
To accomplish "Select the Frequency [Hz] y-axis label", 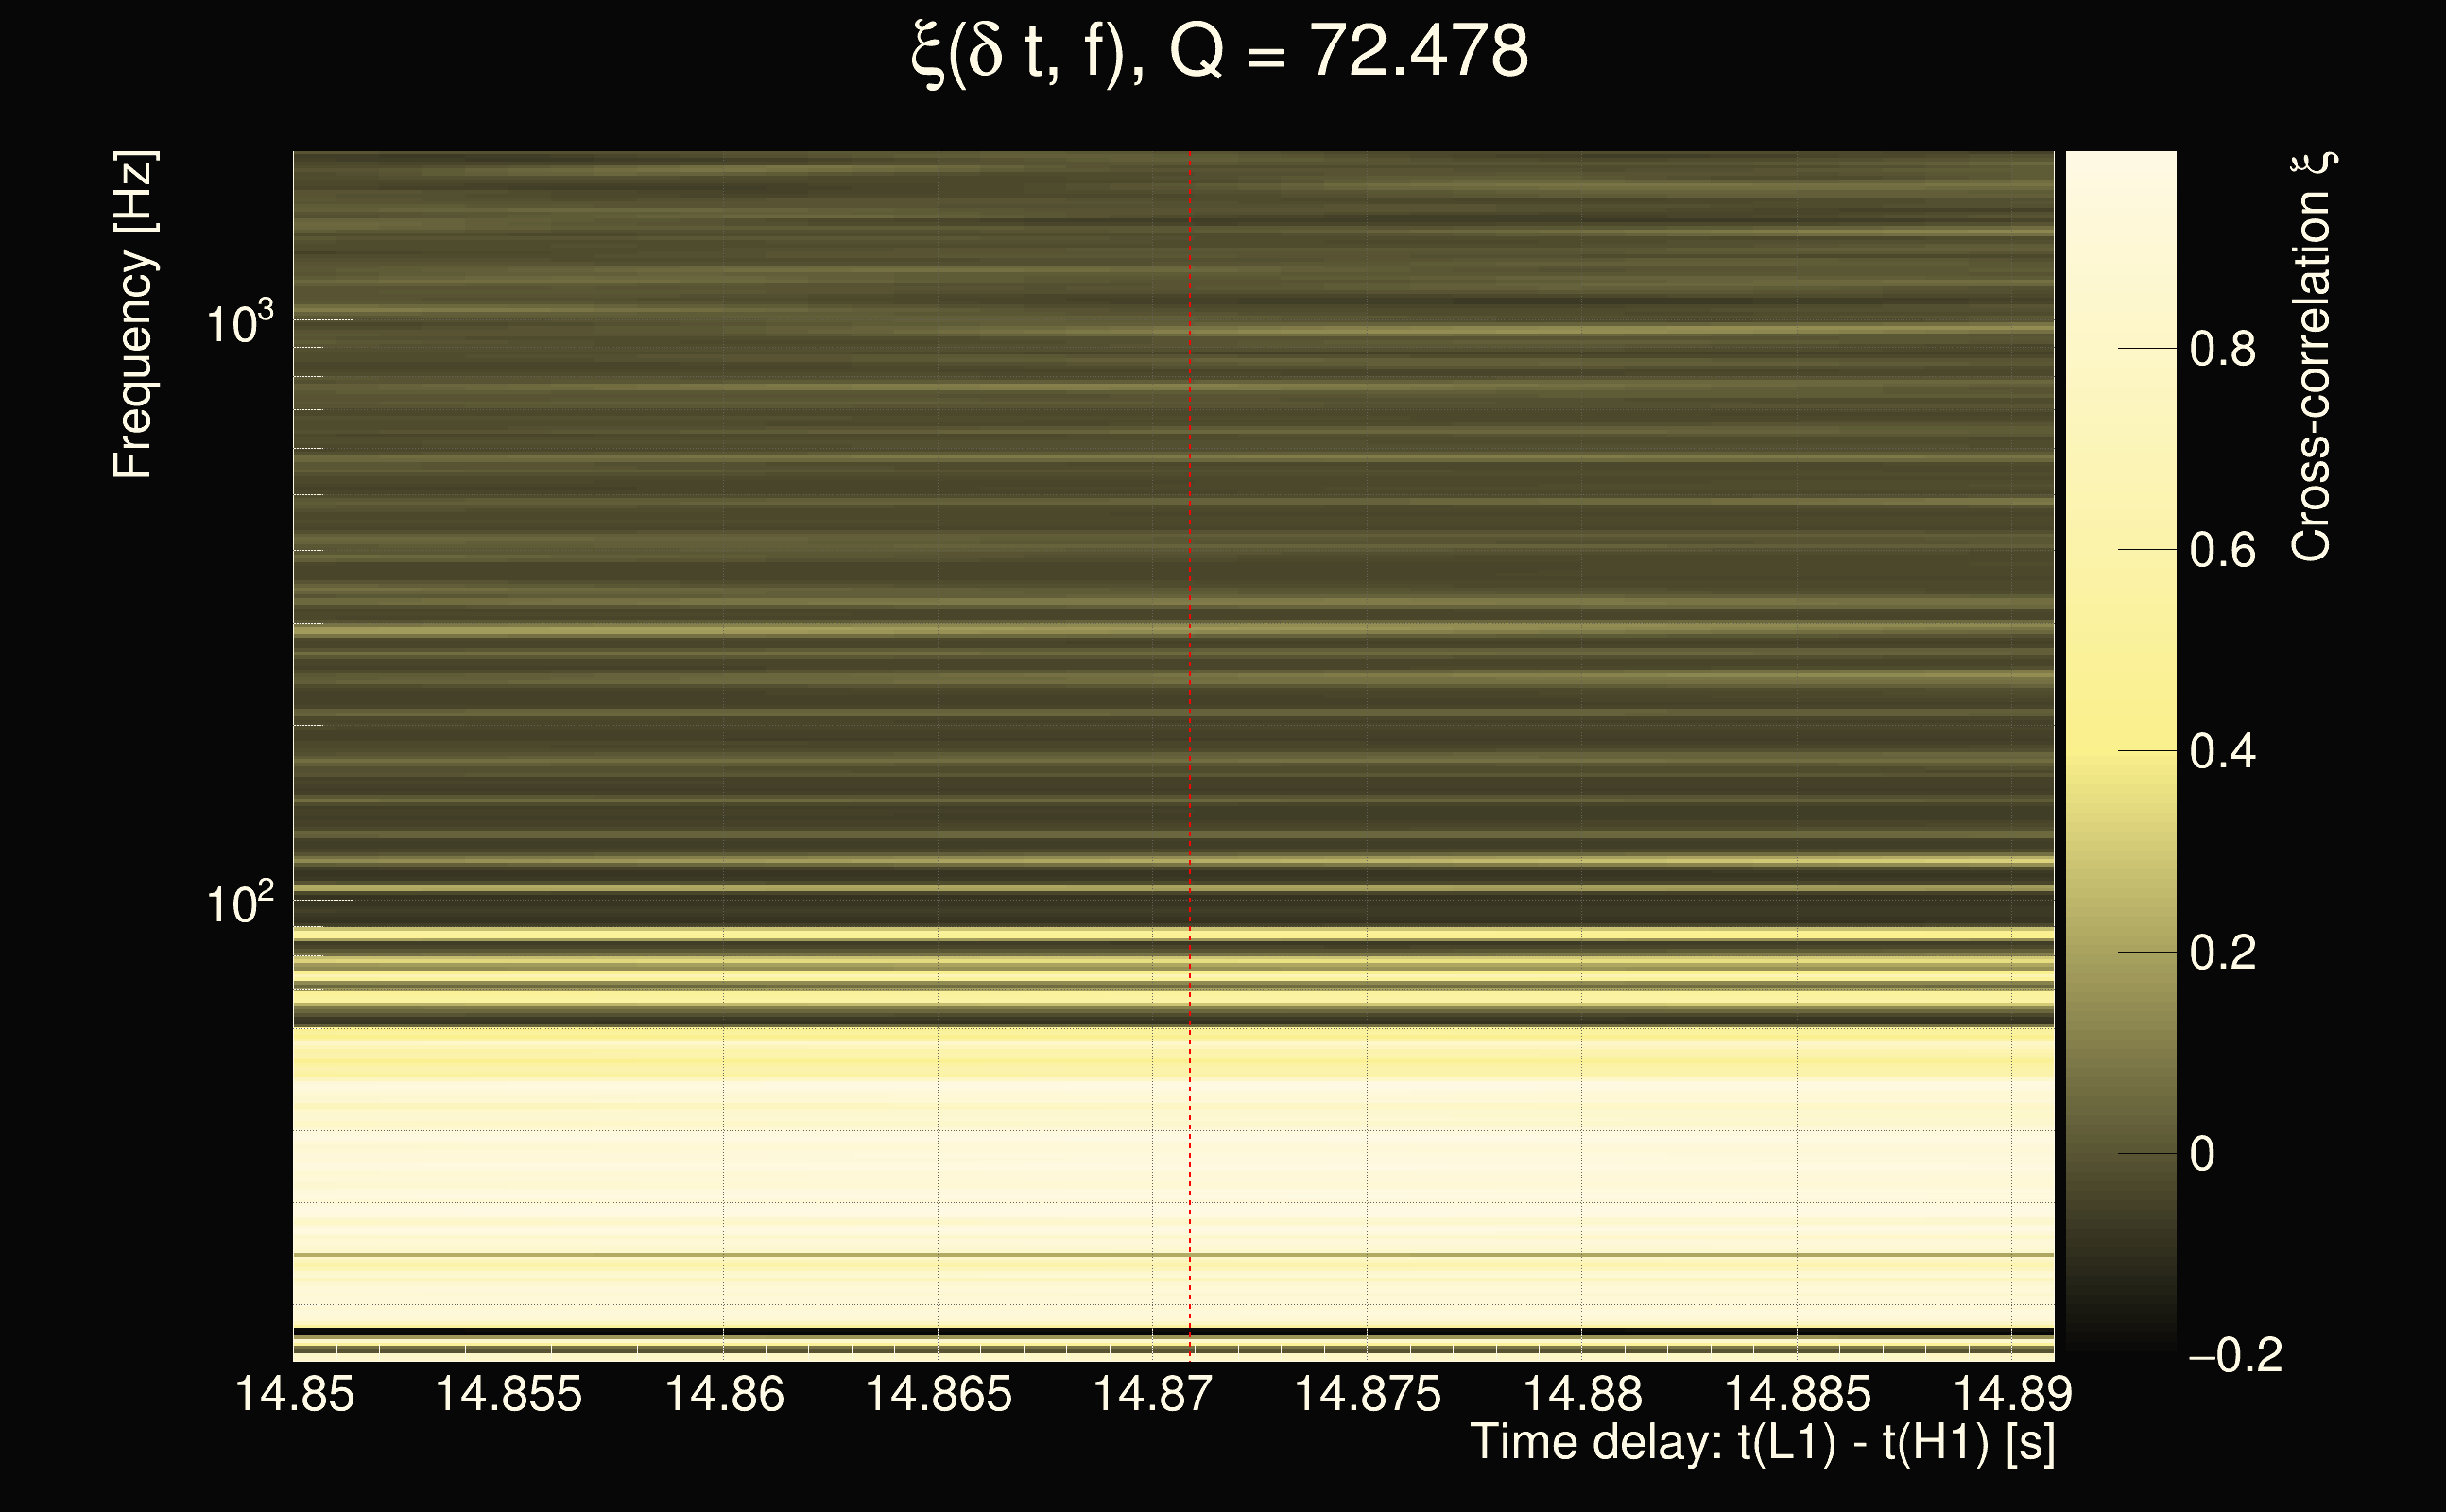I will [133, 315].
